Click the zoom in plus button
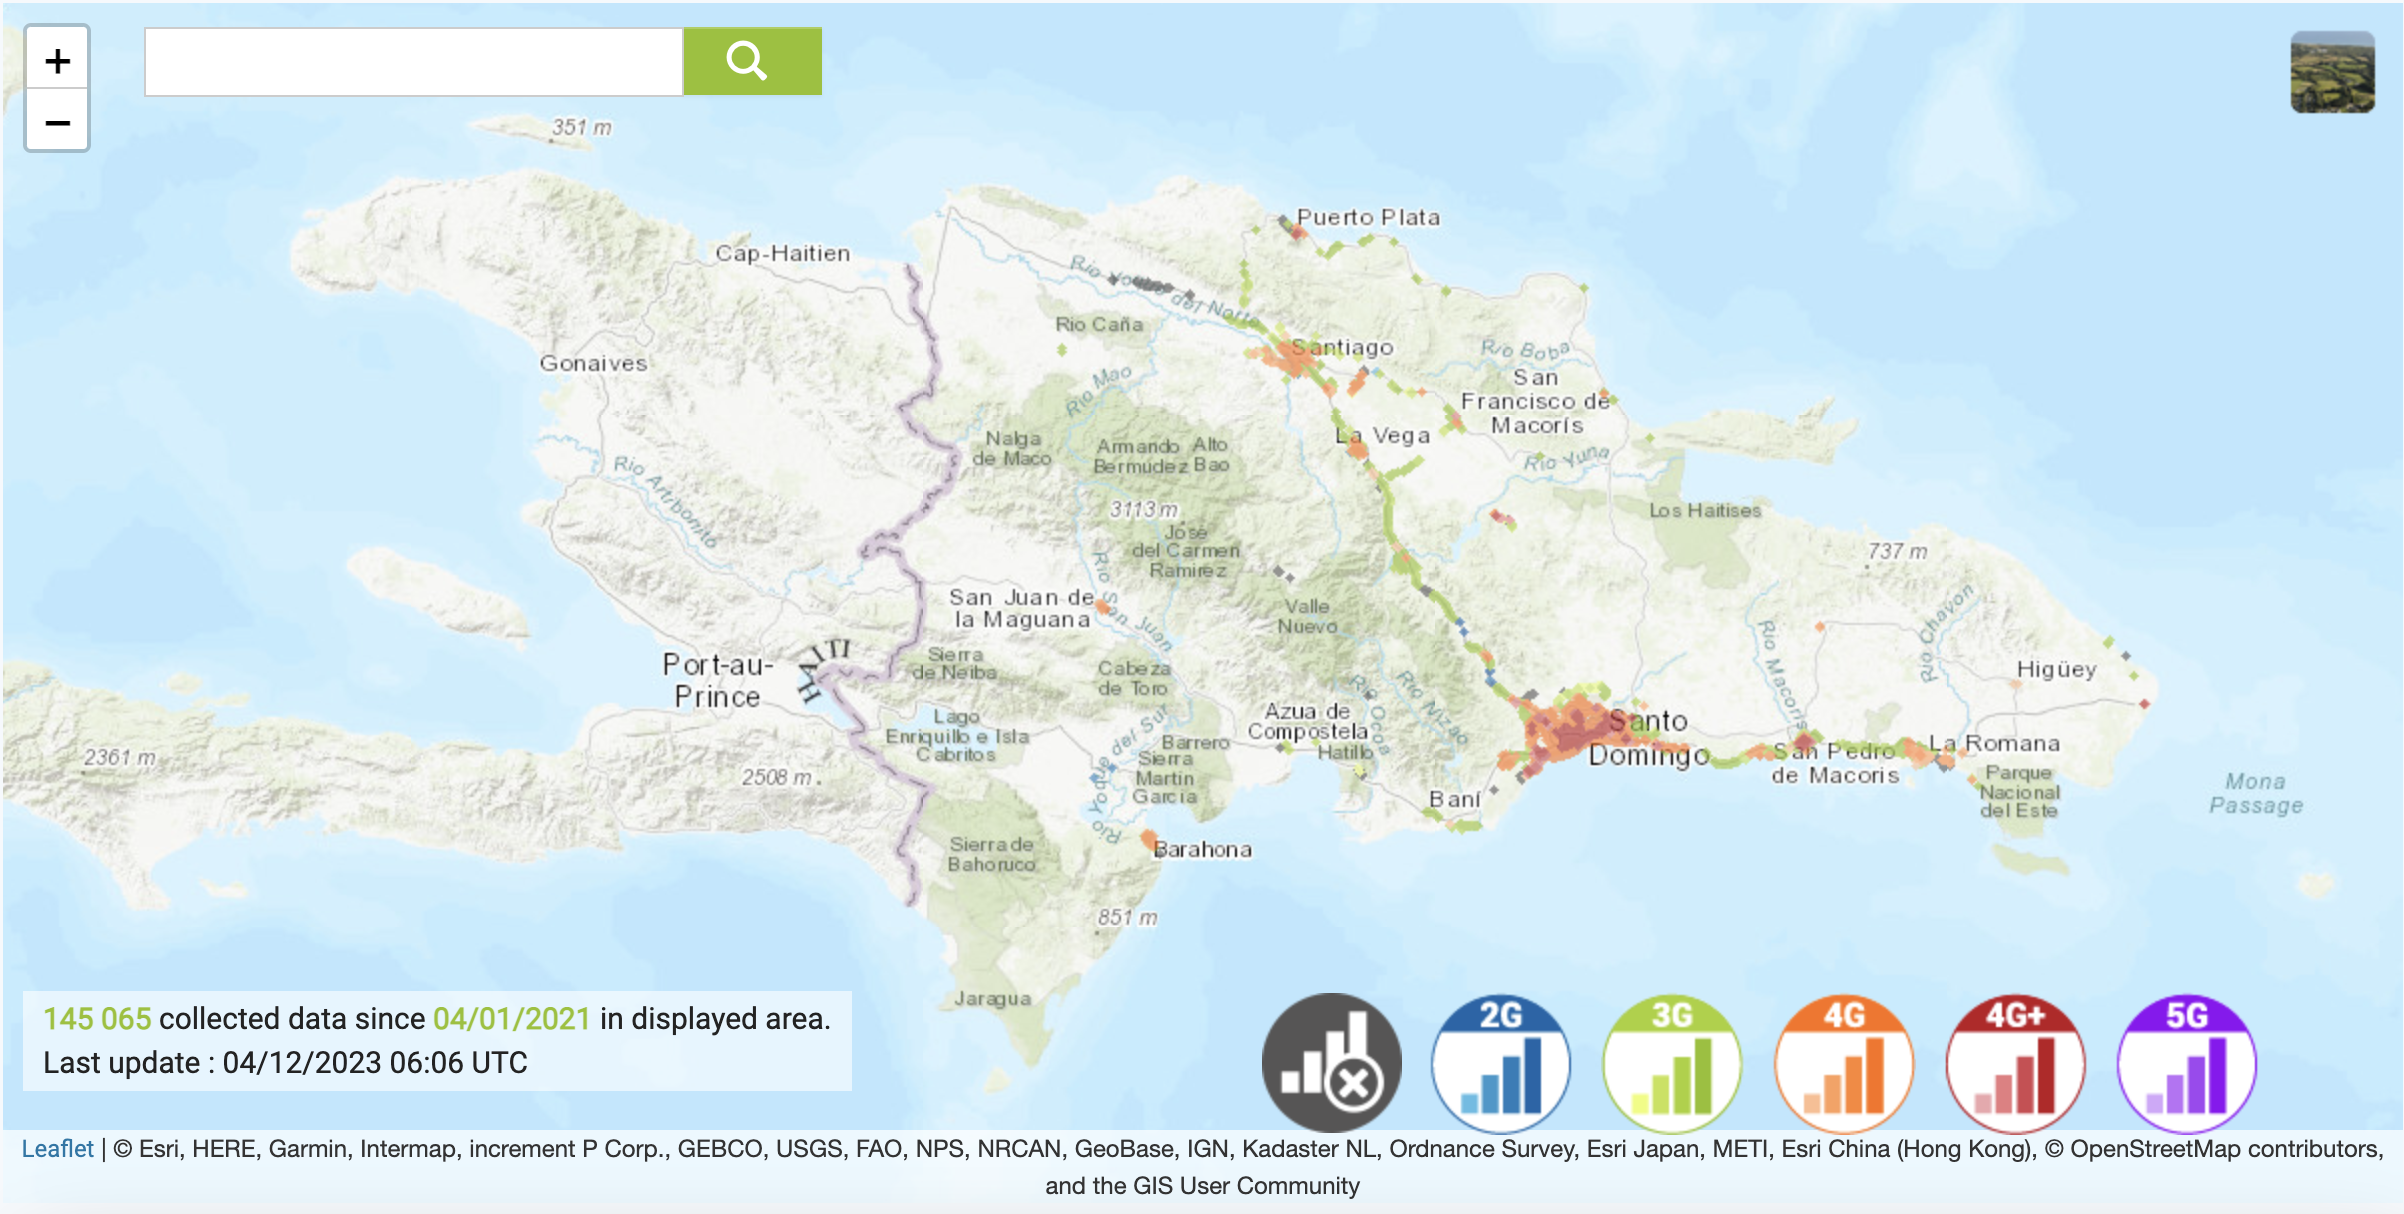 tap(57, 61)
